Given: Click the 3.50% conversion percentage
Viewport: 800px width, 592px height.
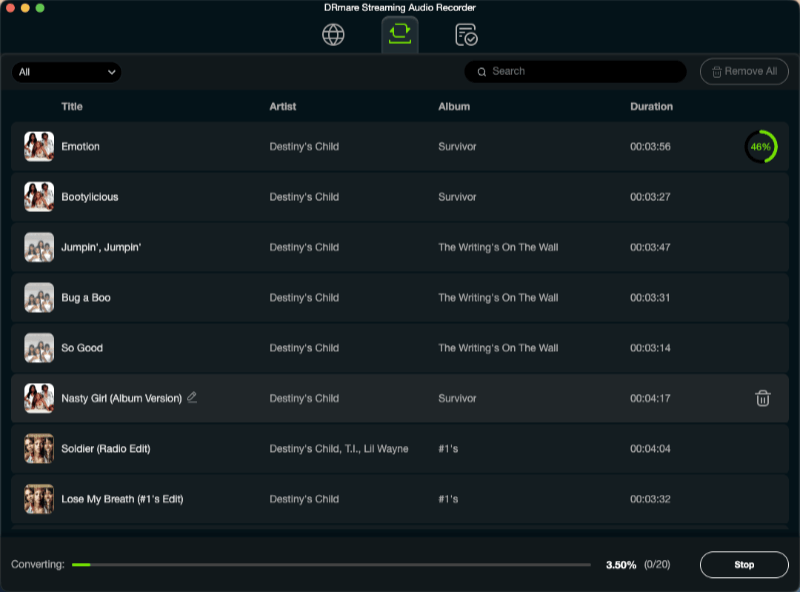Looking at the screenshot, I should [x=621, y=565].
